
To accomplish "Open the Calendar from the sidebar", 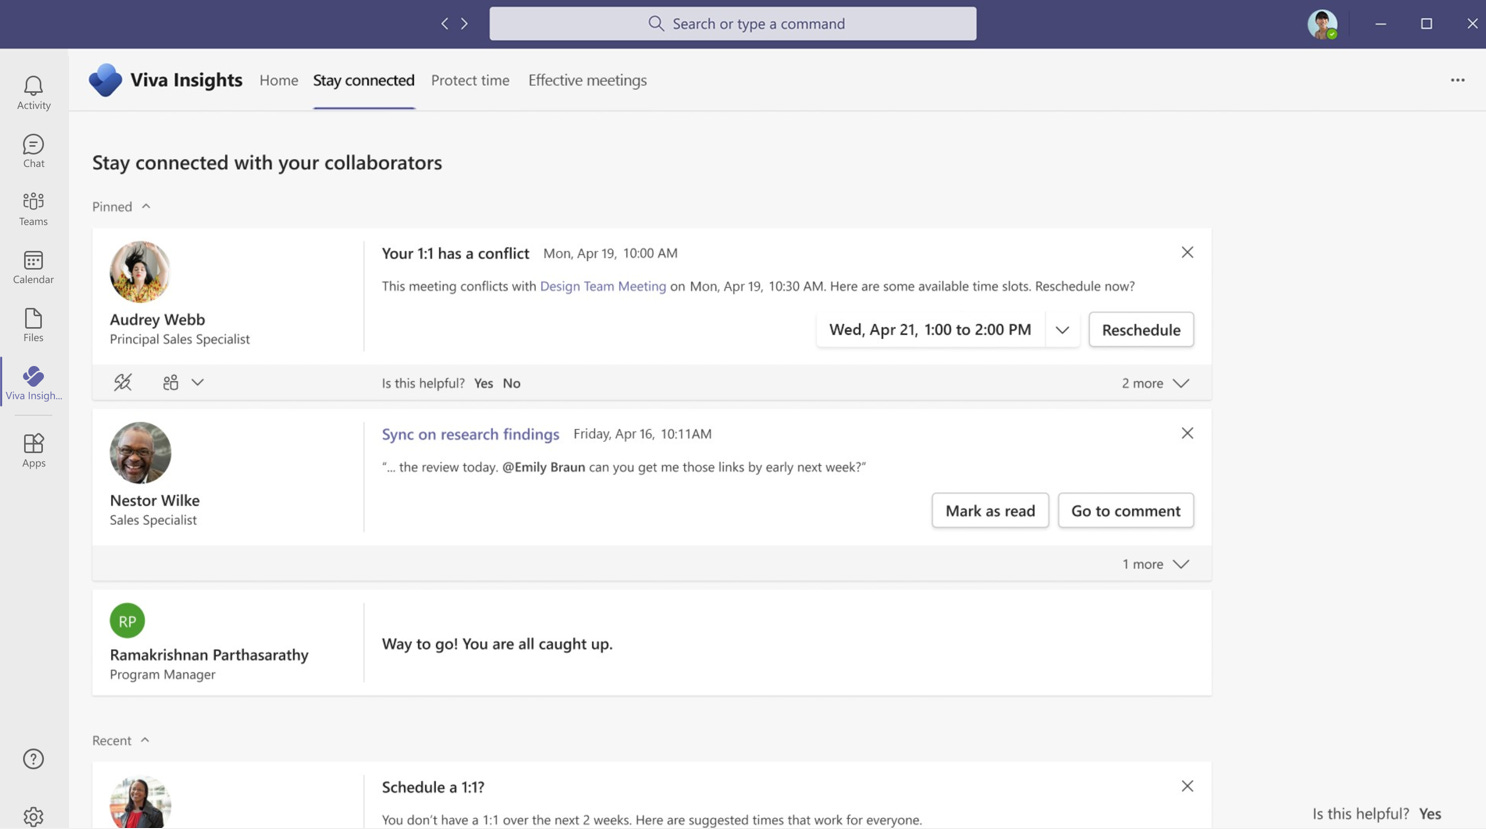I will 33,265.
